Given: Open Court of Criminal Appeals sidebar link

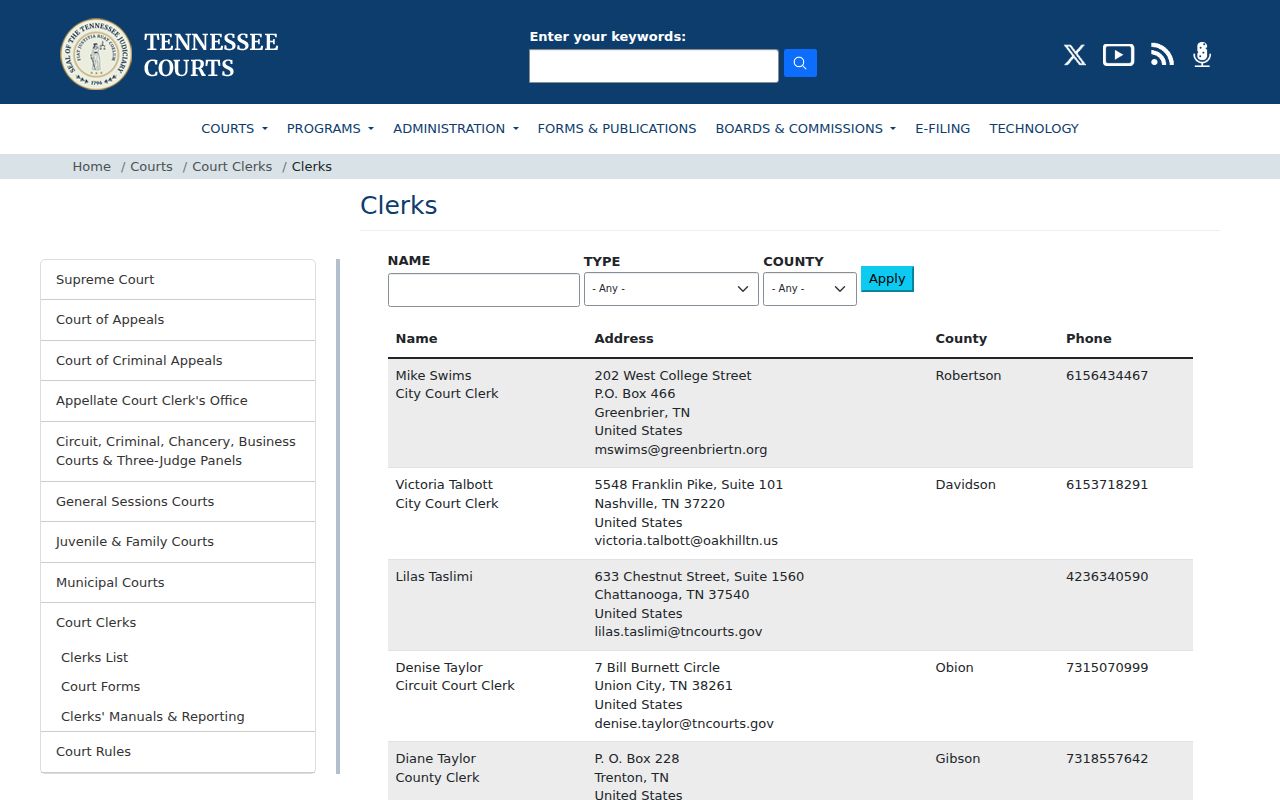Looking at the screenshot, I should coord(178,361).
